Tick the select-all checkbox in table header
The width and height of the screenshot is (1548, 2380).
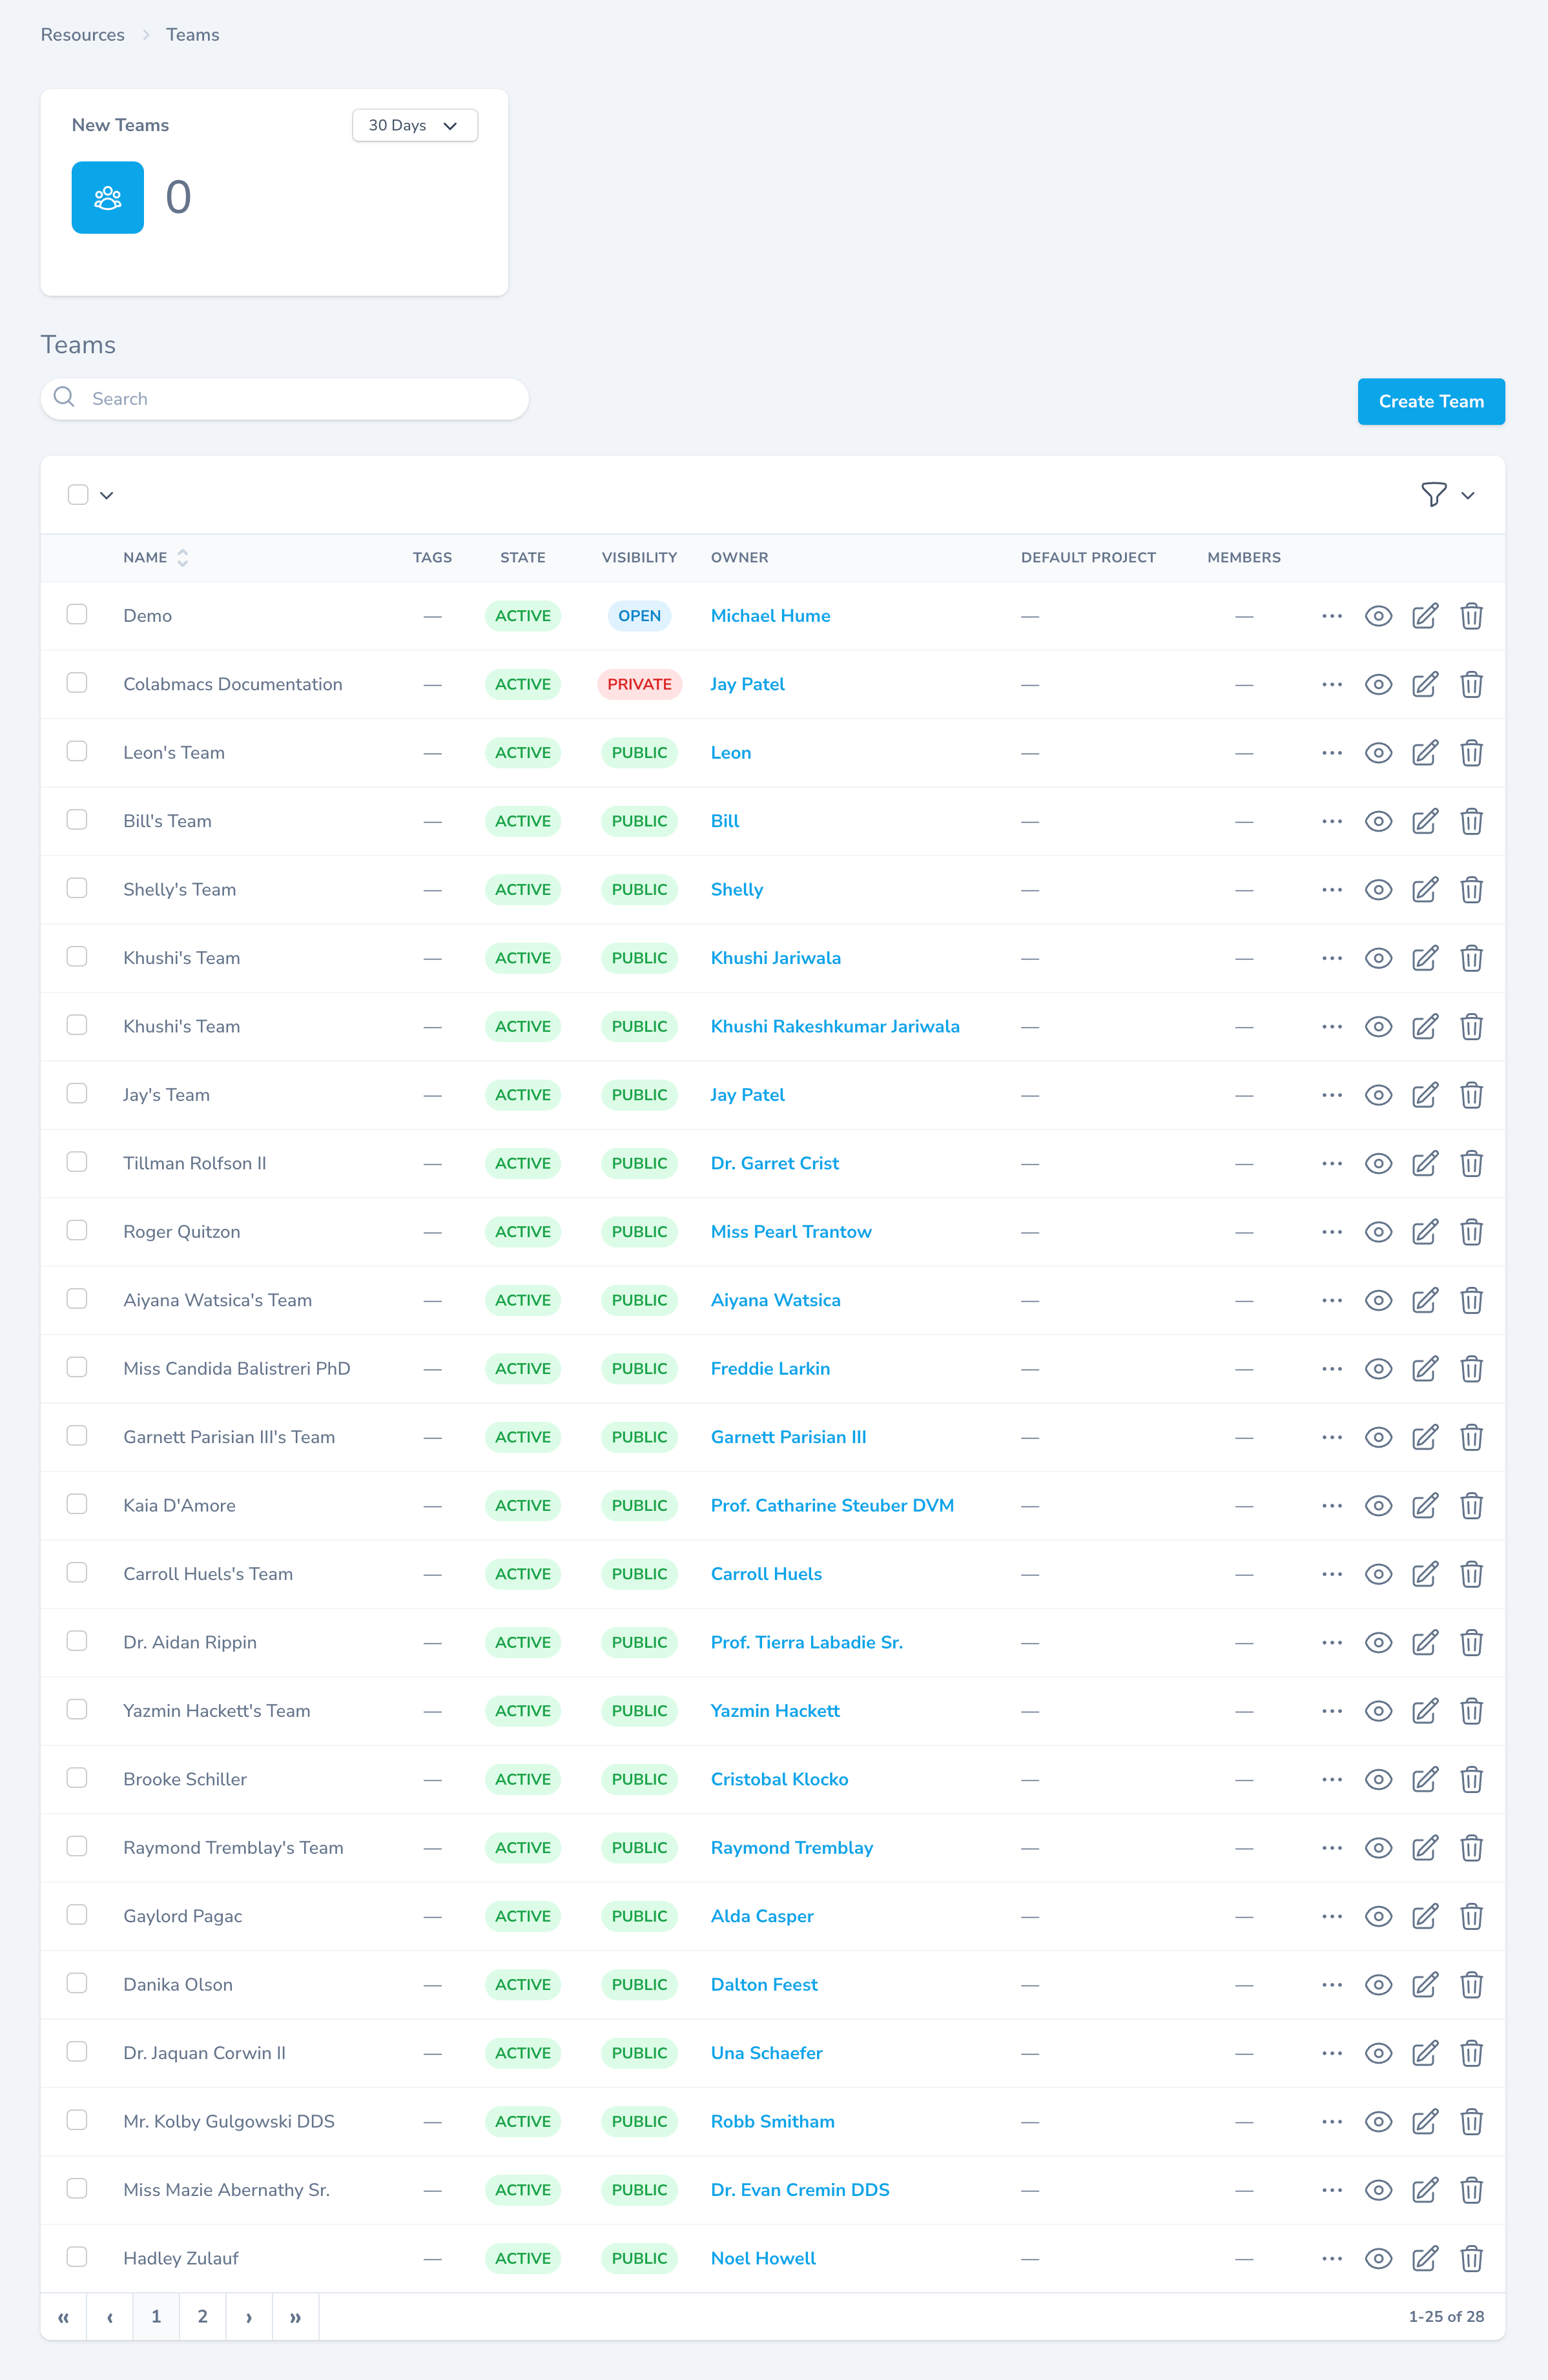[x=78, y=495]
